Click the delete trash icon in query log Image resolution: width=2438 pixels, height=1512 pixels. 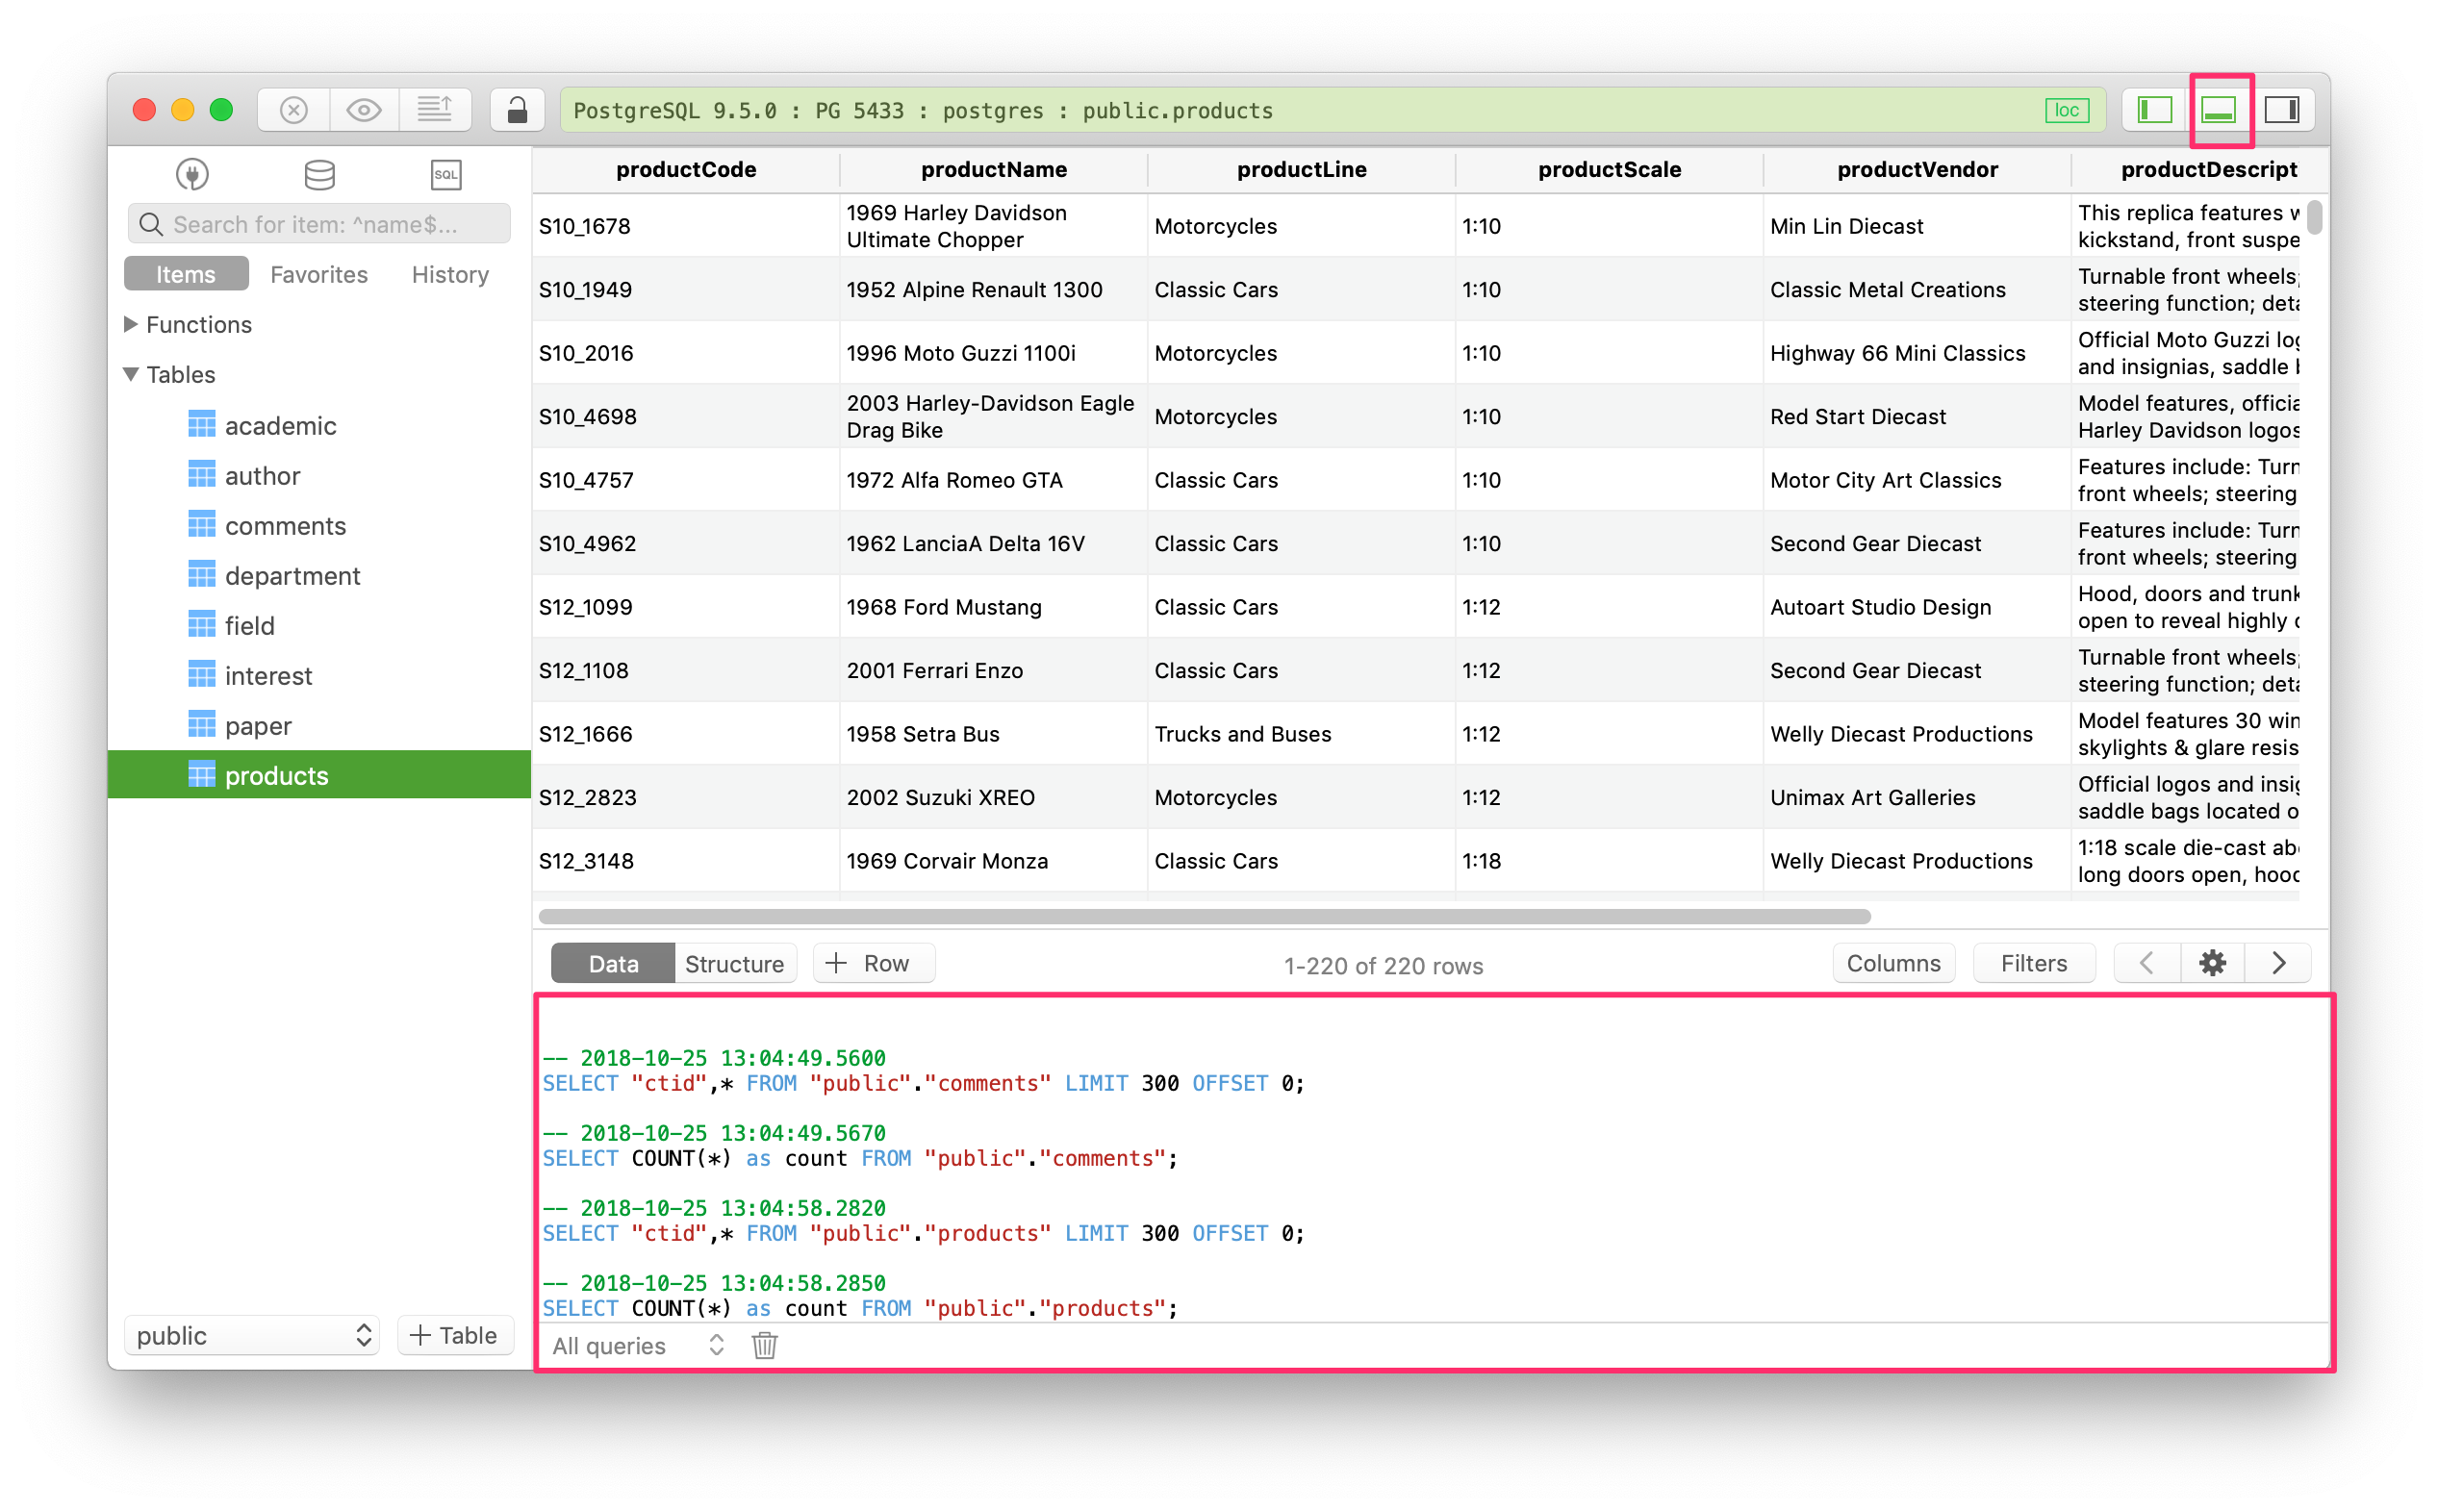coord(762,1345)
